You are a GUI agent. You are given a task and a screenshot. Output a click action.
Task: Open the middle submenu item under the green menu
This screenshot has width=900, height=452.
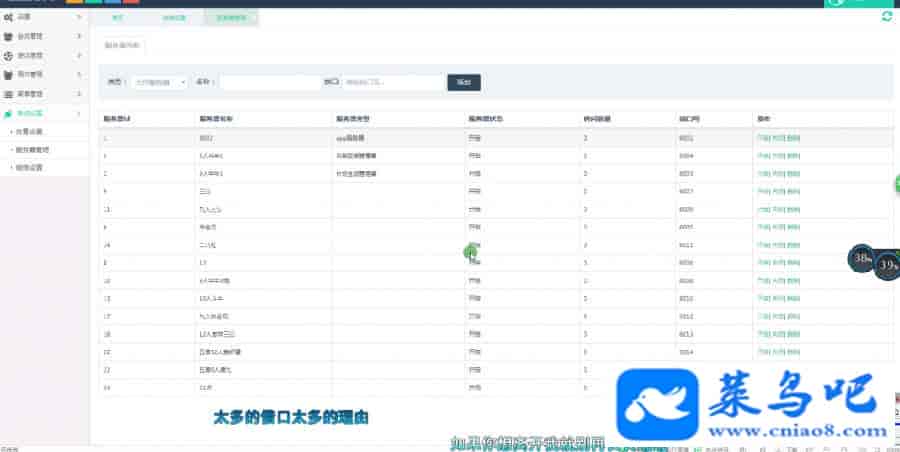pyautogui.click(x=32, y=149)
